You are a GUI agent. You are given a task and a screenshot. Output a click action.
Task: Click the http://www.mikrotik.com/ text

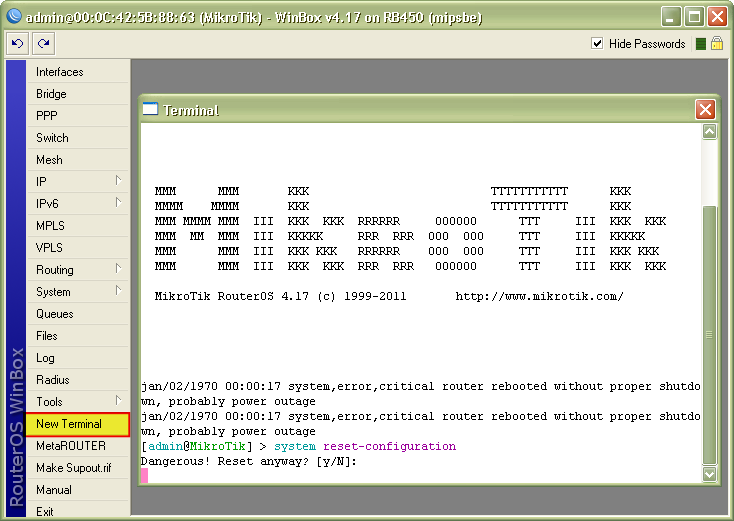(539, 296)
